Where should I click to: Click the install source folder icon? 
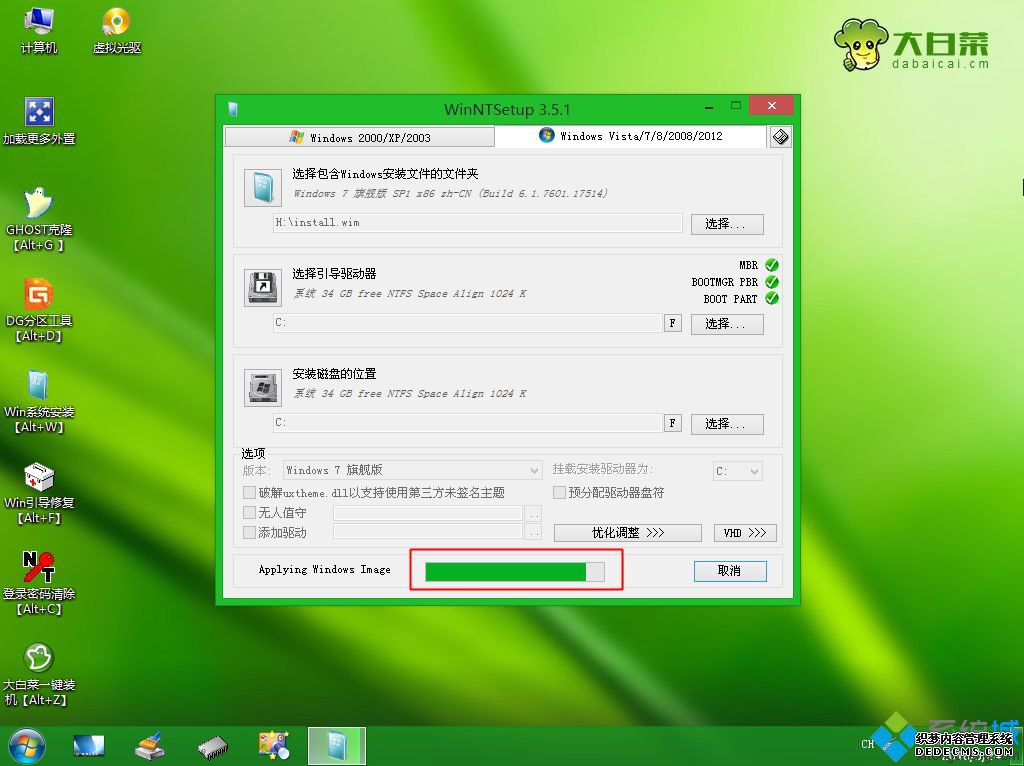263,188
